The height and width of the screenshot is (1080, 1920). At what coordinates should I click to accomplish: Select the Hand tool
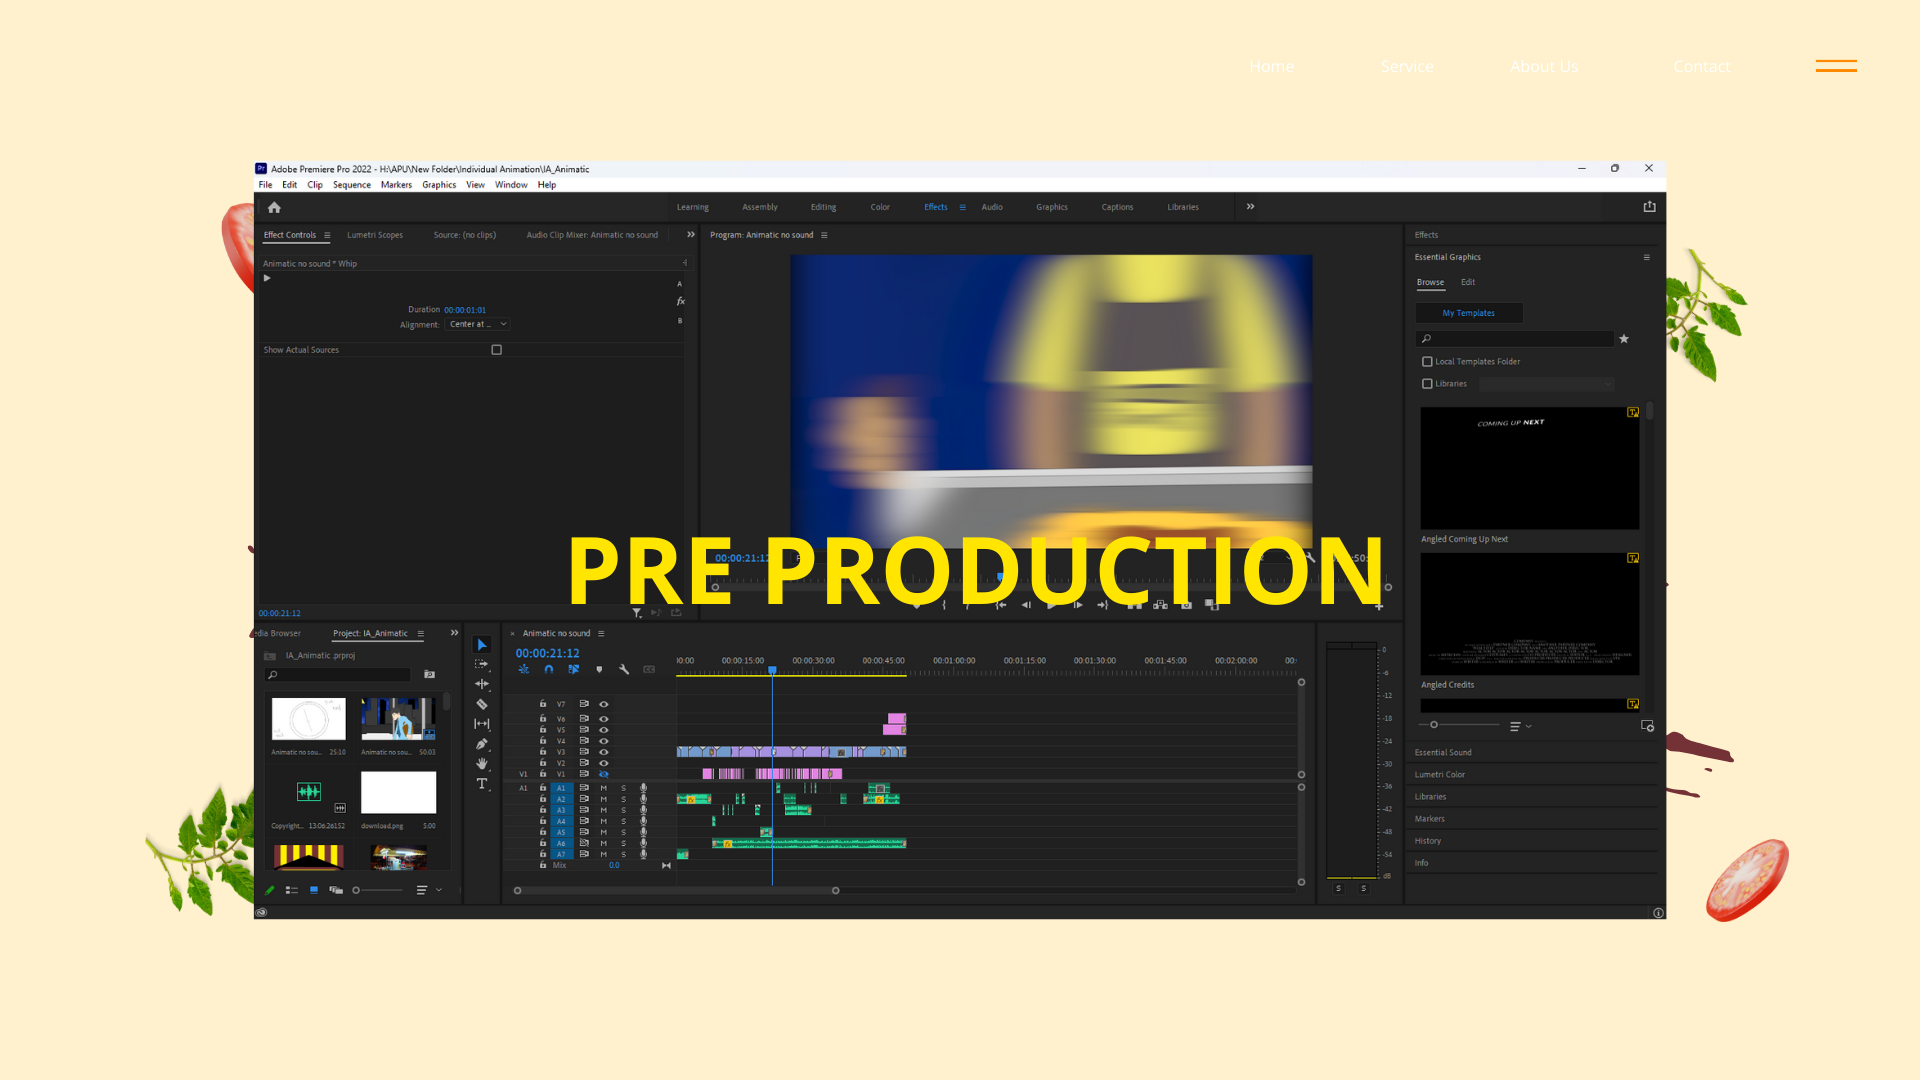[482, 763]
